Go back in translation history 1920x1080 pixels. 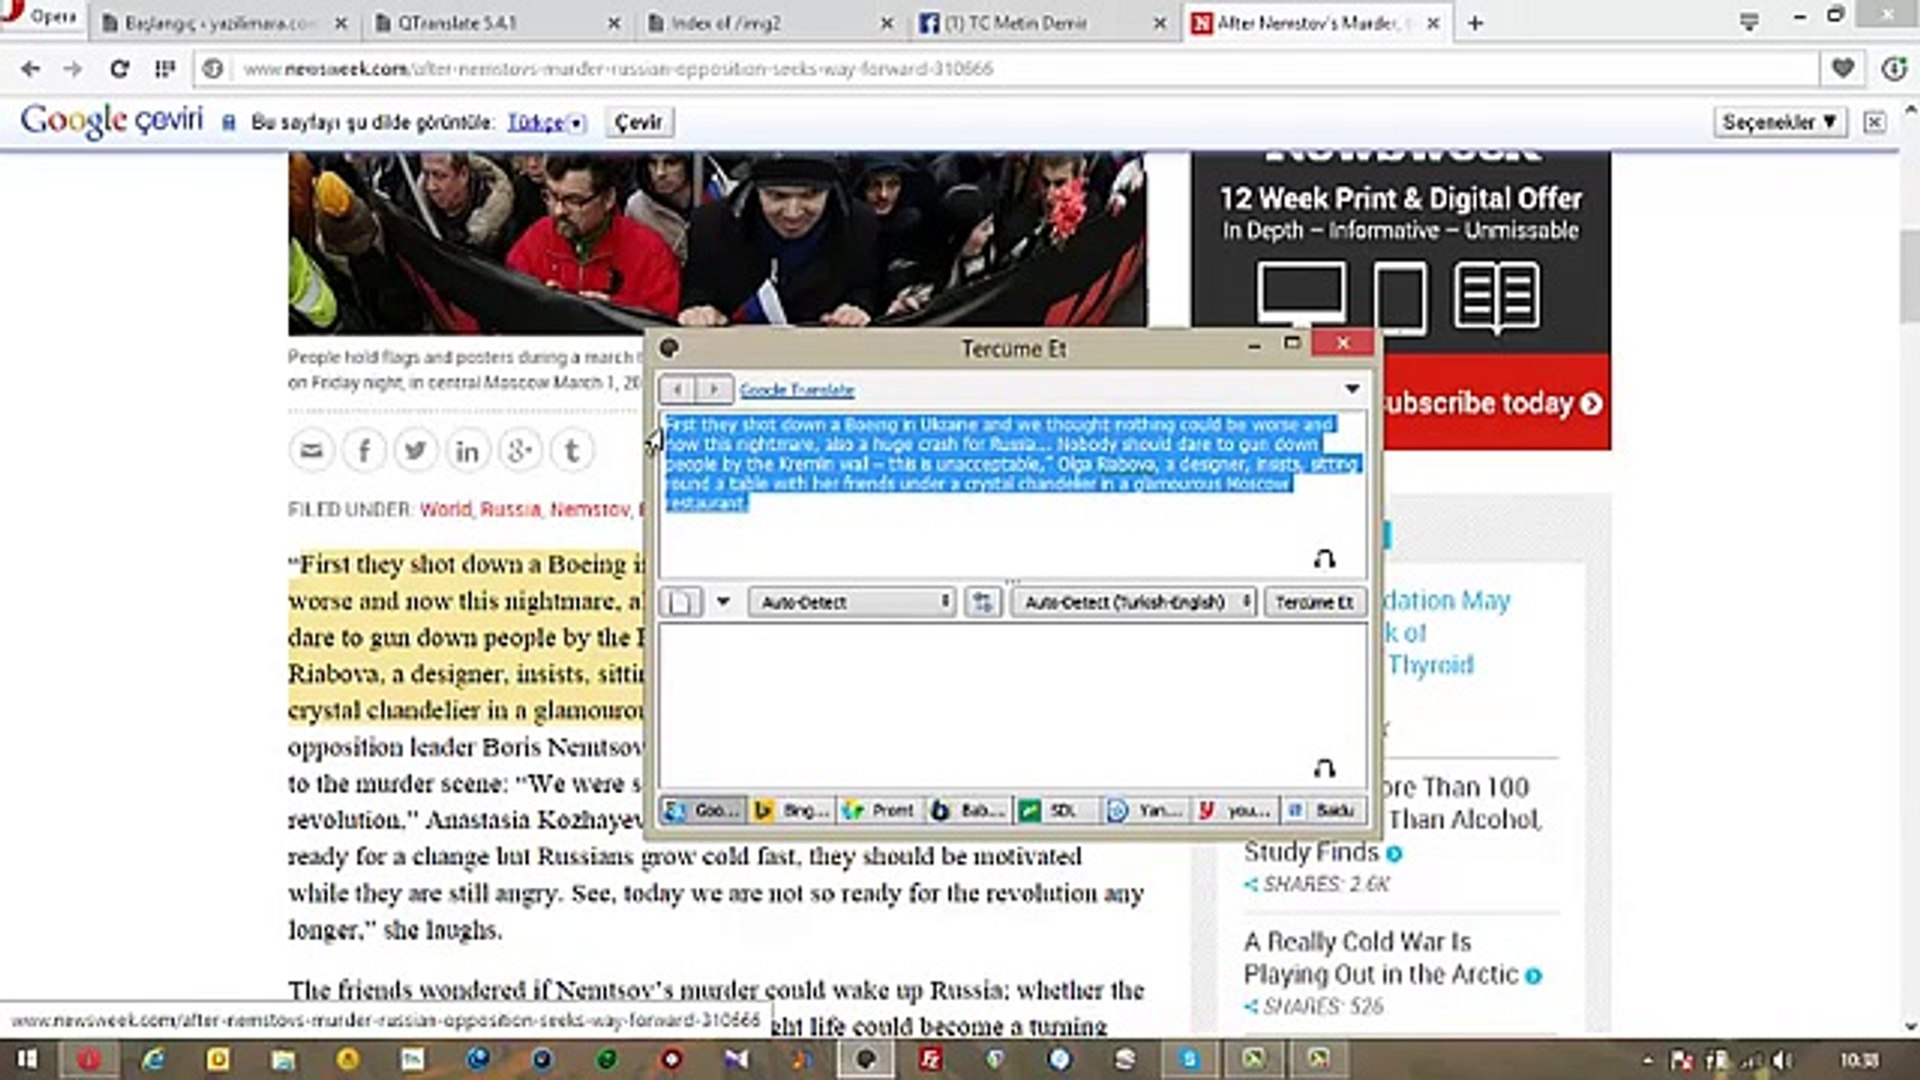point(678,389)
